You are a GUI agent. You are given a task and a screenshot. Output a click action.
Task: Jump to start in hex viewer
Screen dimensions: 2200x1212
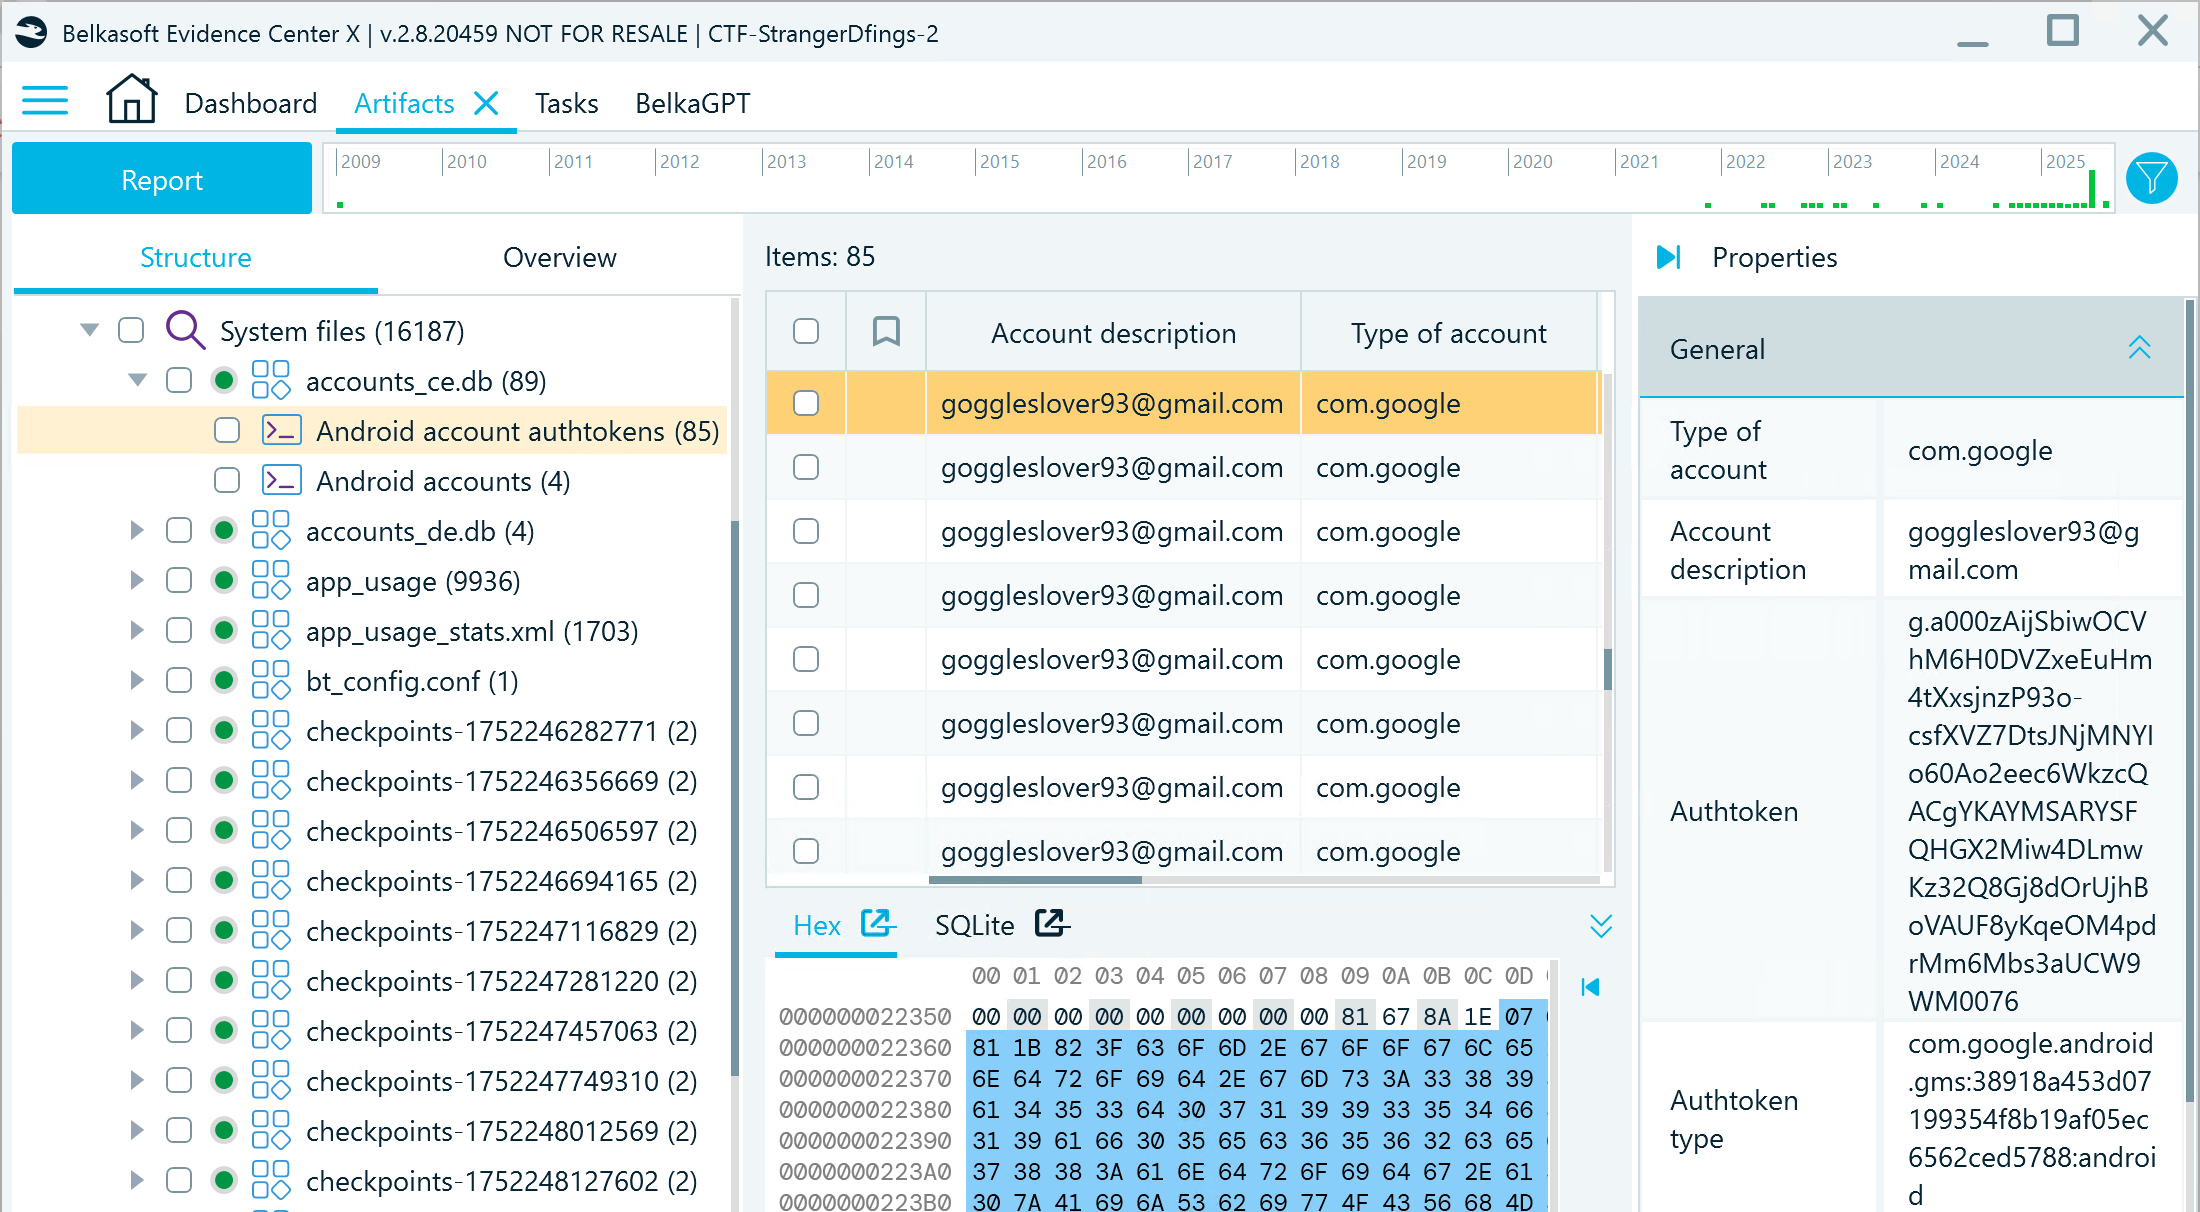(1591, 987)
